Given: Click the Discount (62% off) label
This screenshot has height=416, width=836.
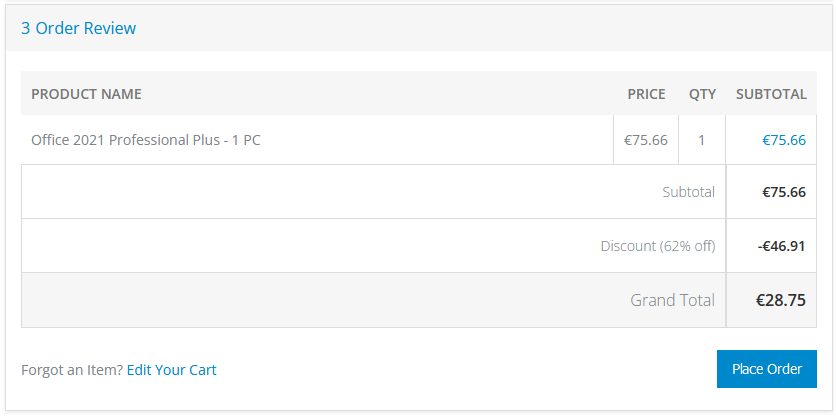Looking at the screenshot, I should point(658,246).
